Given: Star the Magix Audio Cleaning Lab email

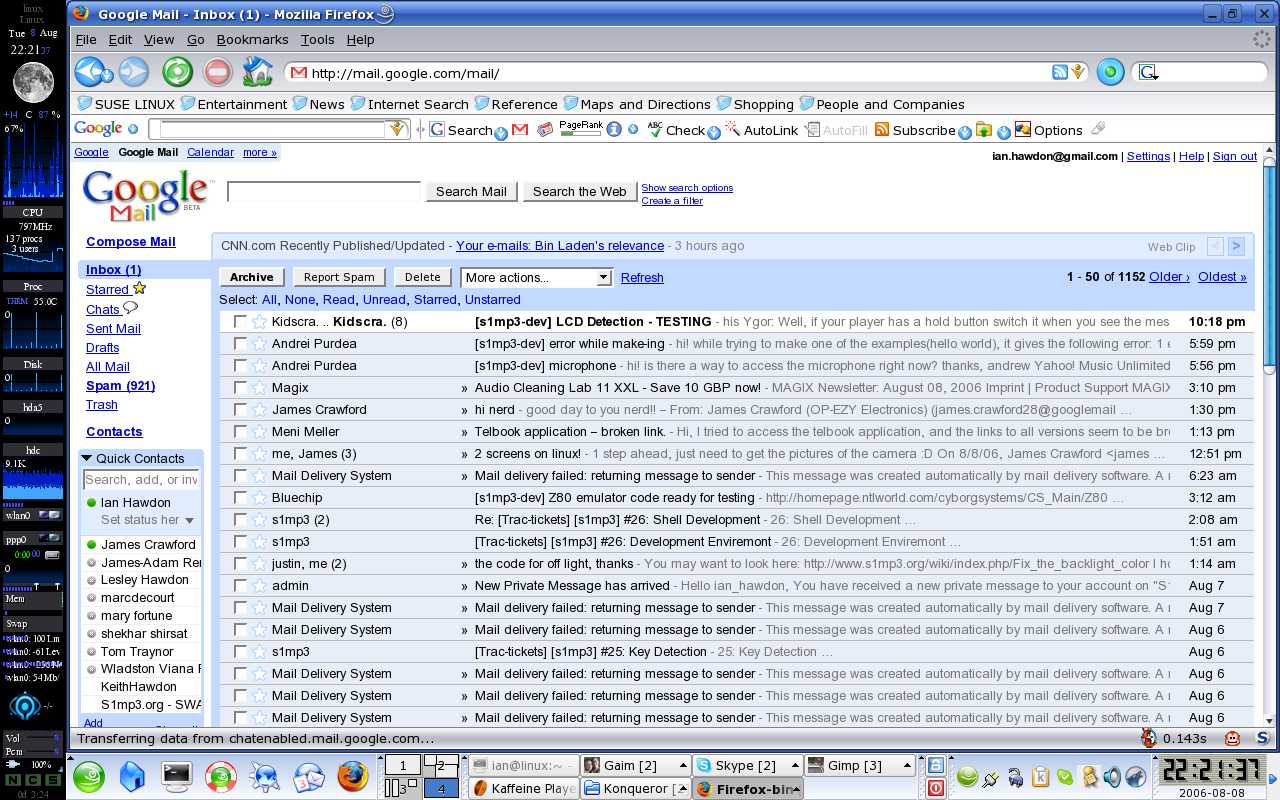Looking at the screenshot, I should pos(259,388).
